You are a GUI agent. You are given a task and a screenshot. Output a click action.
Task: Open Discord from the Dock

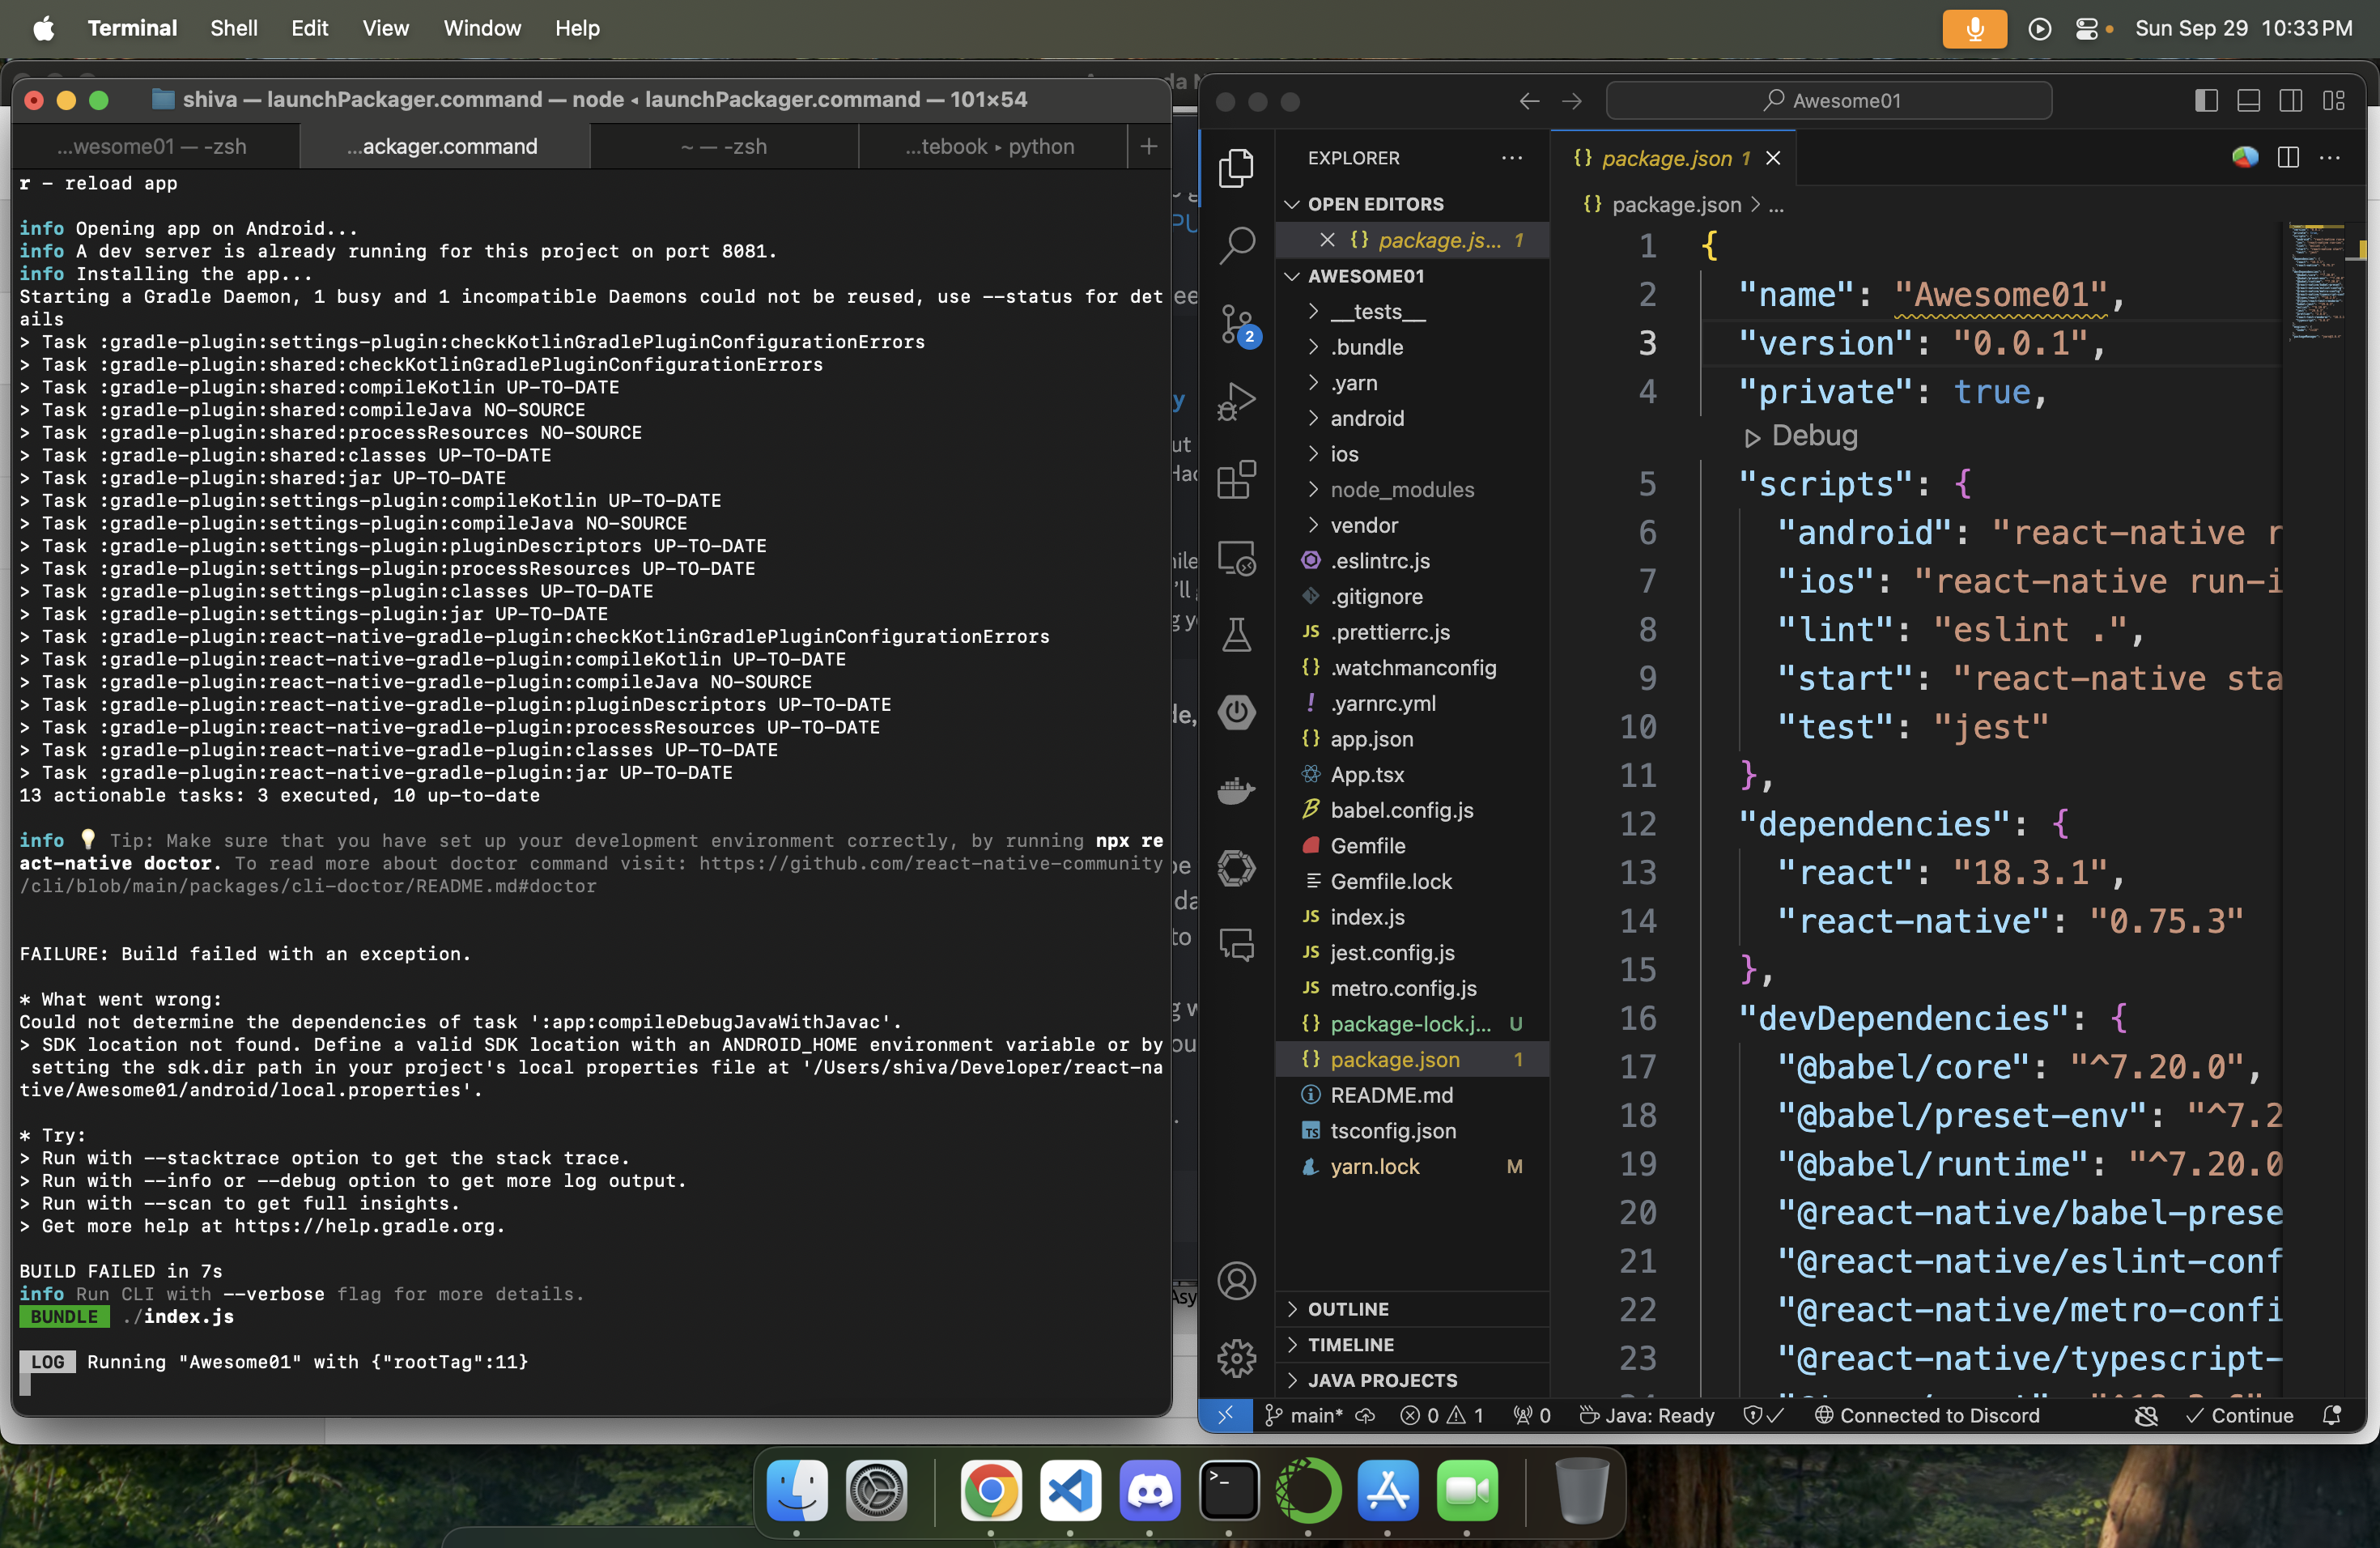1149,1490
